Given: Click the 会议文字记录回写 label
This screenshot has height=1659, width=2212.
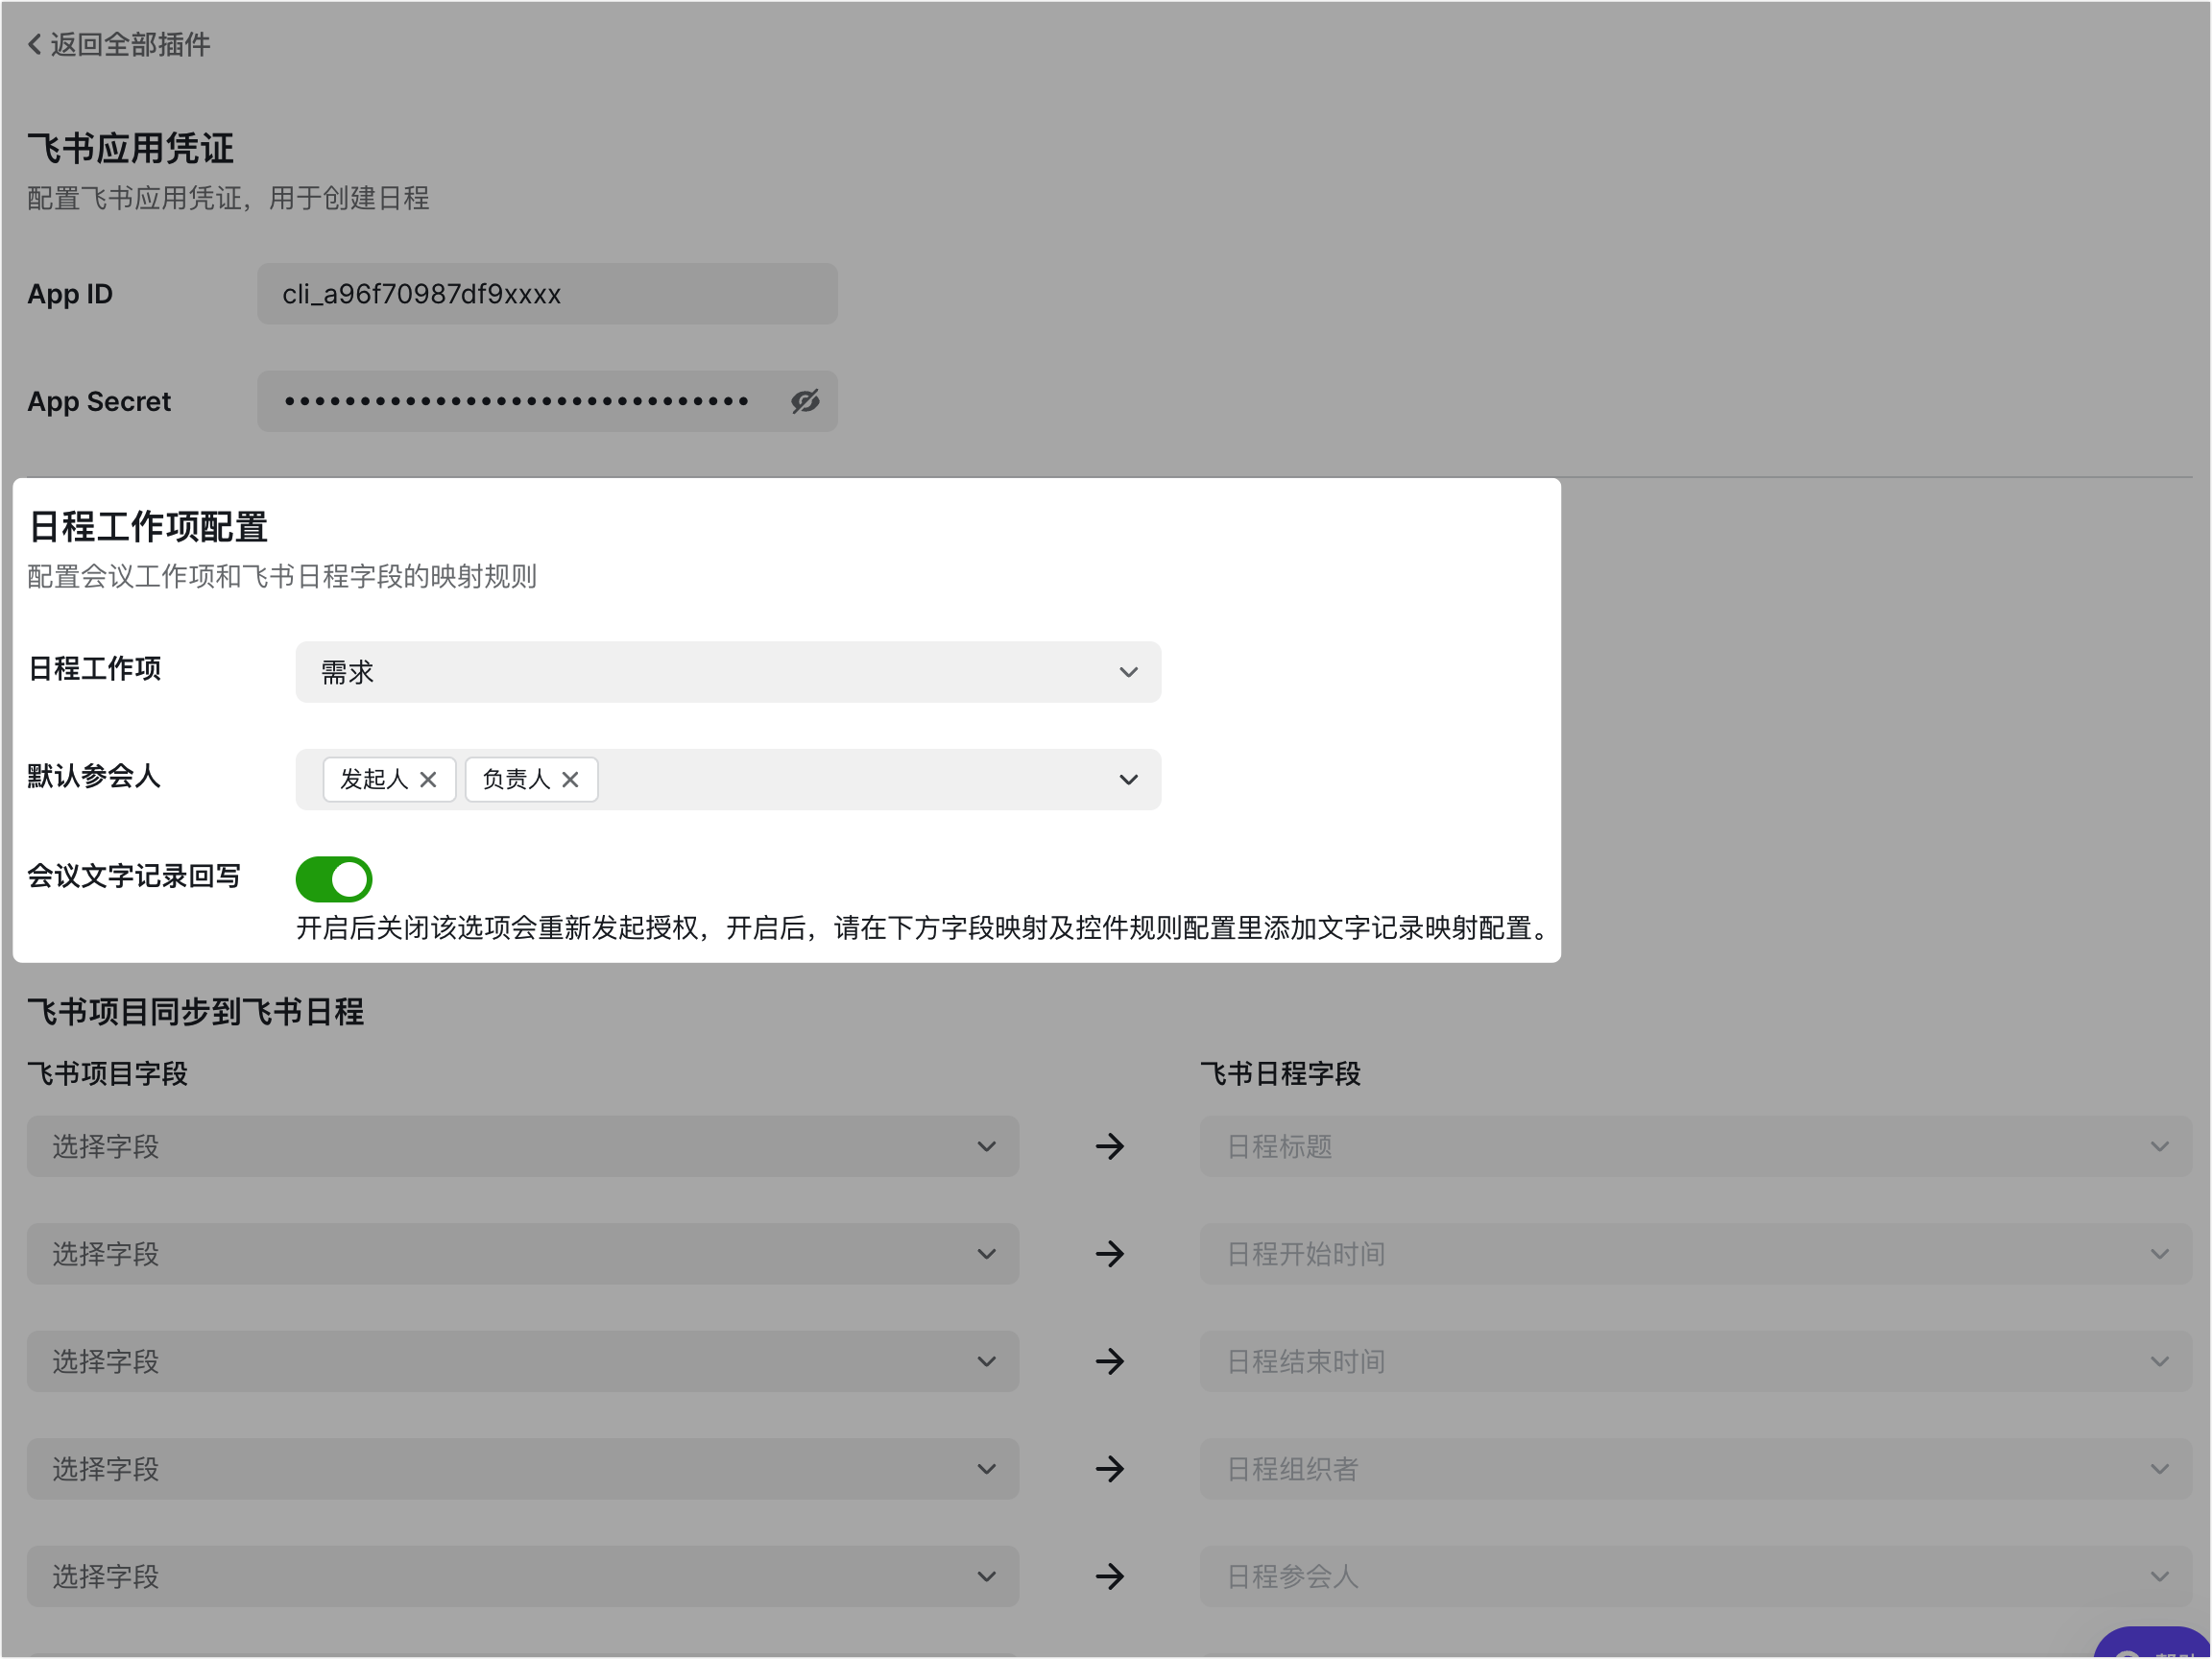Looking at the screenshot, I should (x=134, y=876).
